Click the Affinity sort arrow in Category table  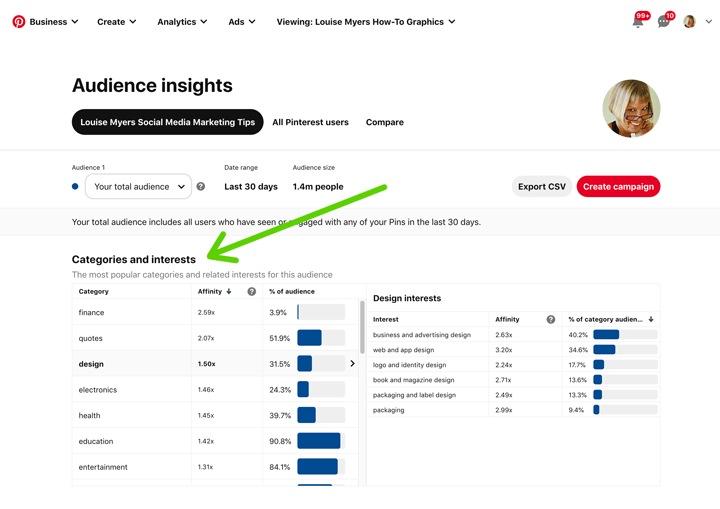point(229,291)
